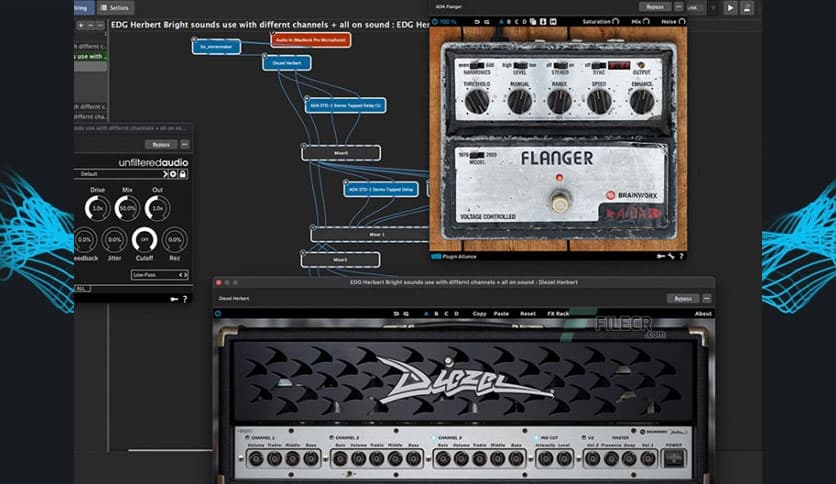836x484 pixels.
Task: Open the Low-Pass filter type dropdown
Action: tap(159, 275)
